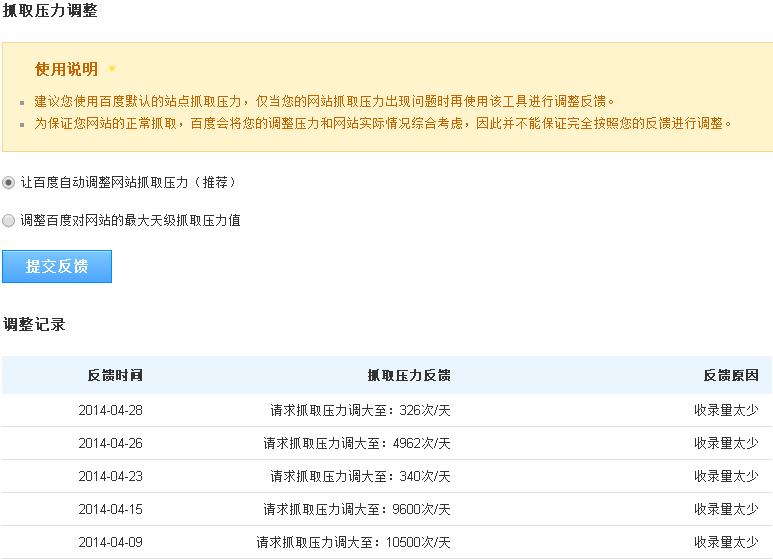Click the 10500次/天 pressure feedback entry
Image resolution: width=773 pixels, height=559 pixels.
pos(353,542)
